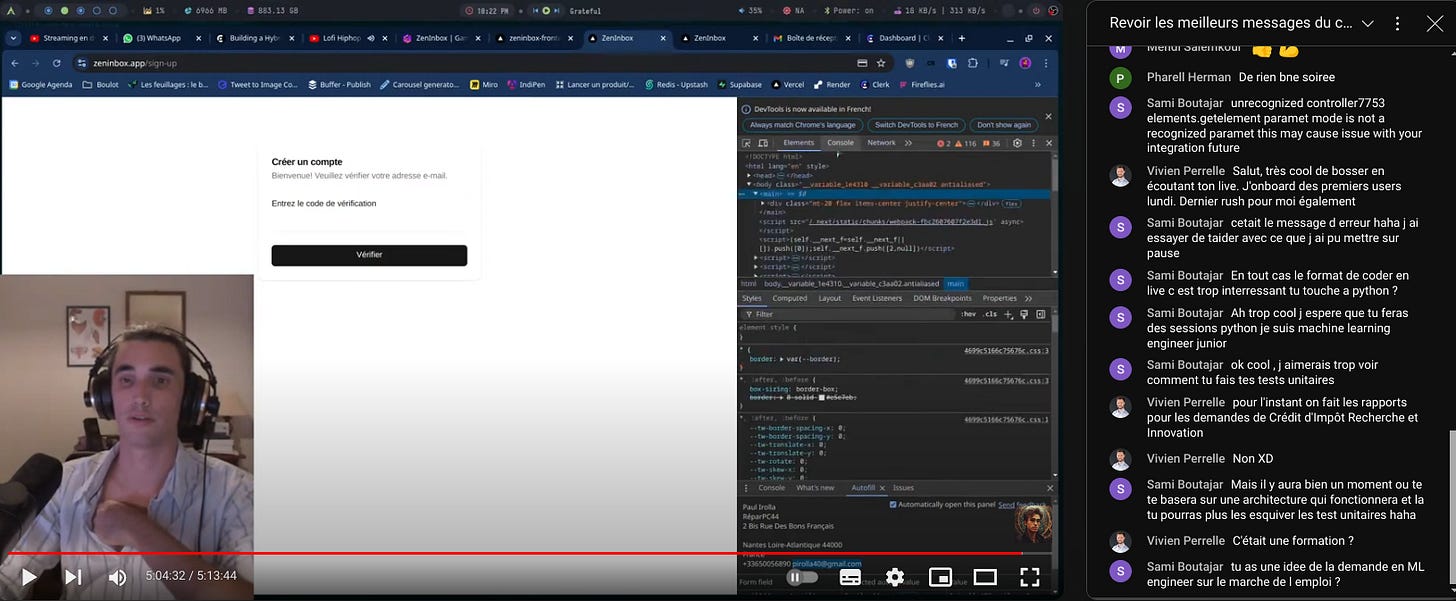
Task: Turn on subtitles in the player
Action: [x=850, y=577]
